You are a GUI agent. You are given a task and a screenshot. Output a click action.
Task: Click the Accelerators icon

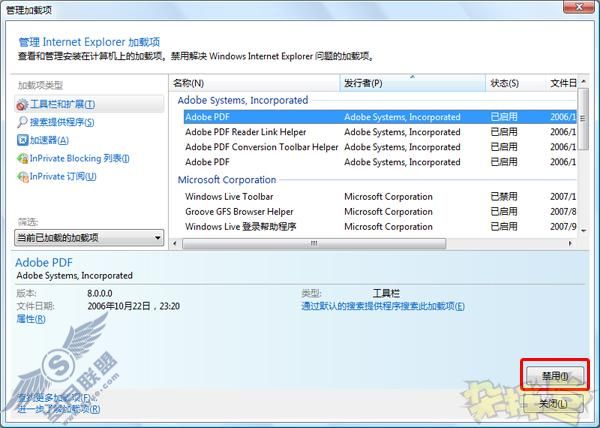pyautogui.click(x=22, y=140)
